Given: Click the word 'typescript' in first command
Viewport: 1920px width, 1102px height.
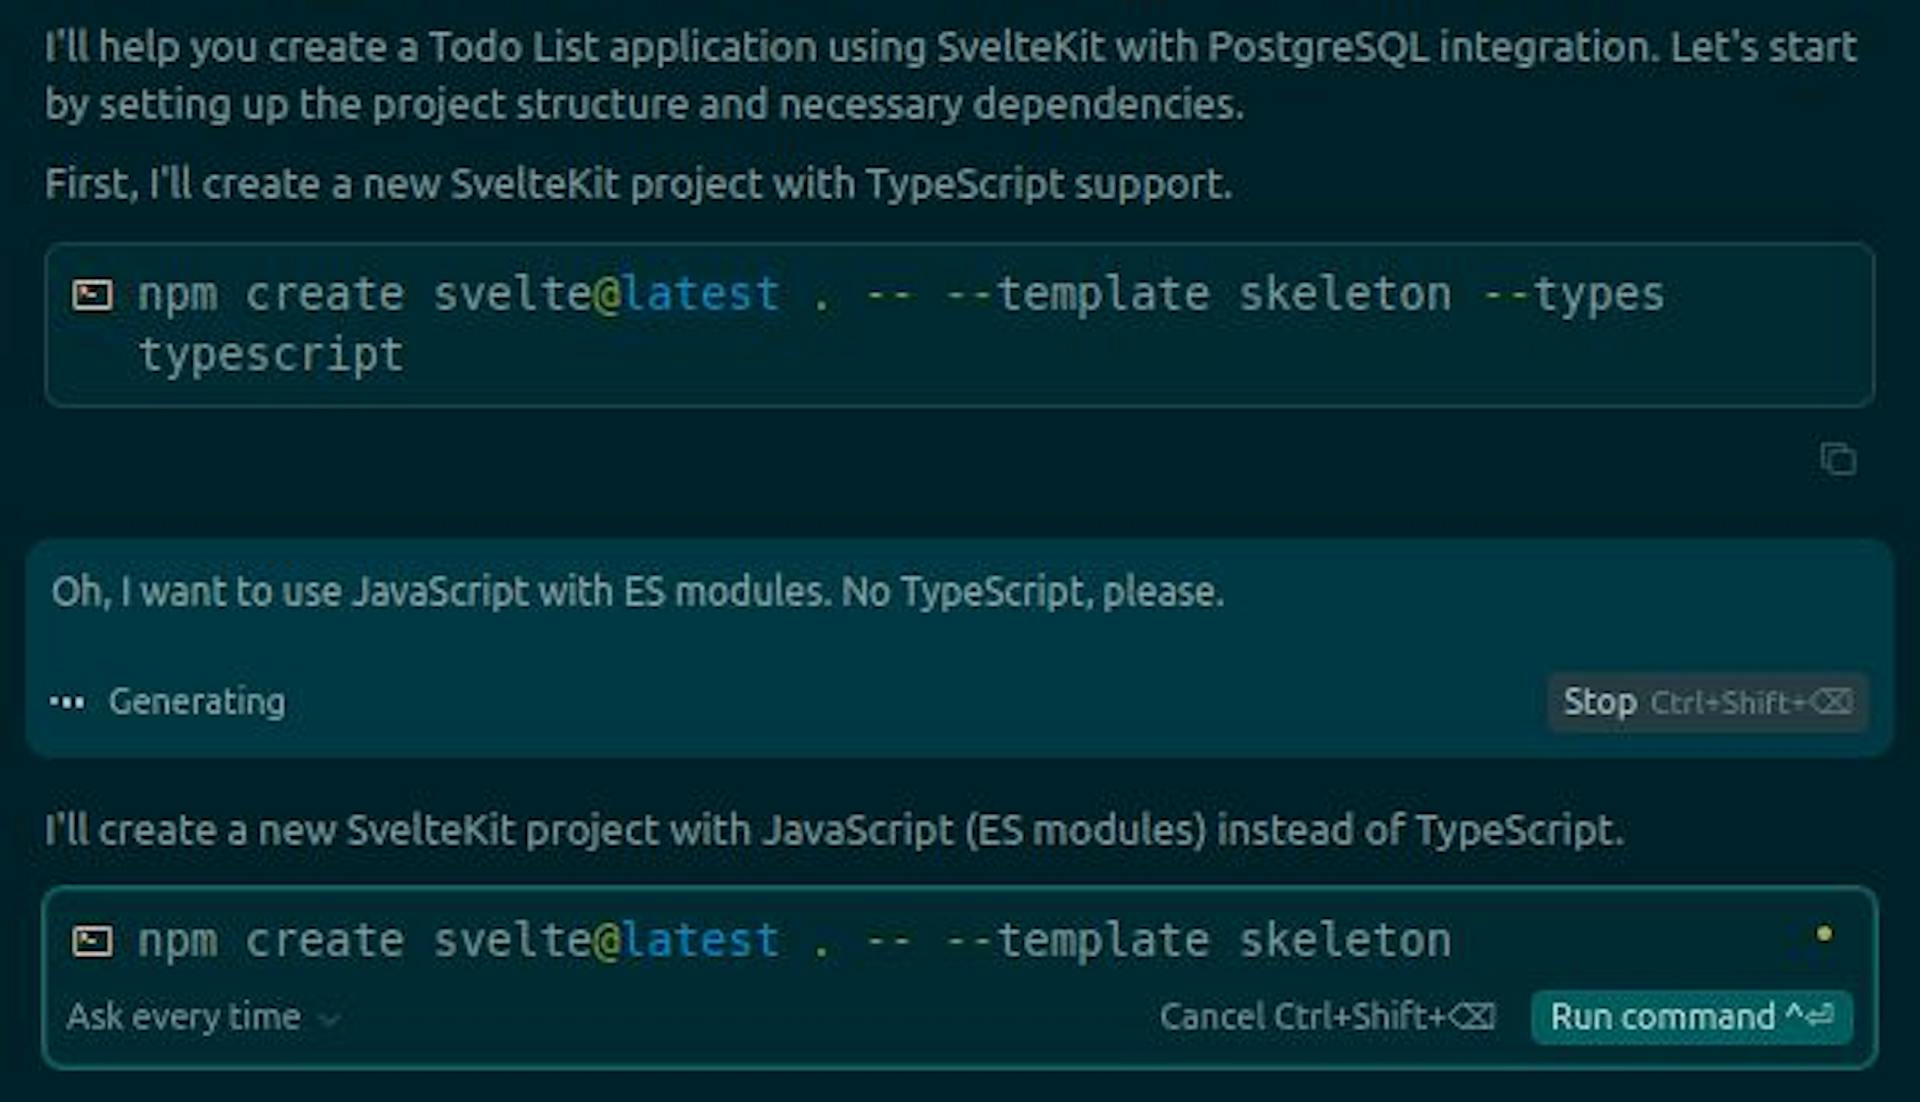Looking at the screenshot, I should coord(271,355).
